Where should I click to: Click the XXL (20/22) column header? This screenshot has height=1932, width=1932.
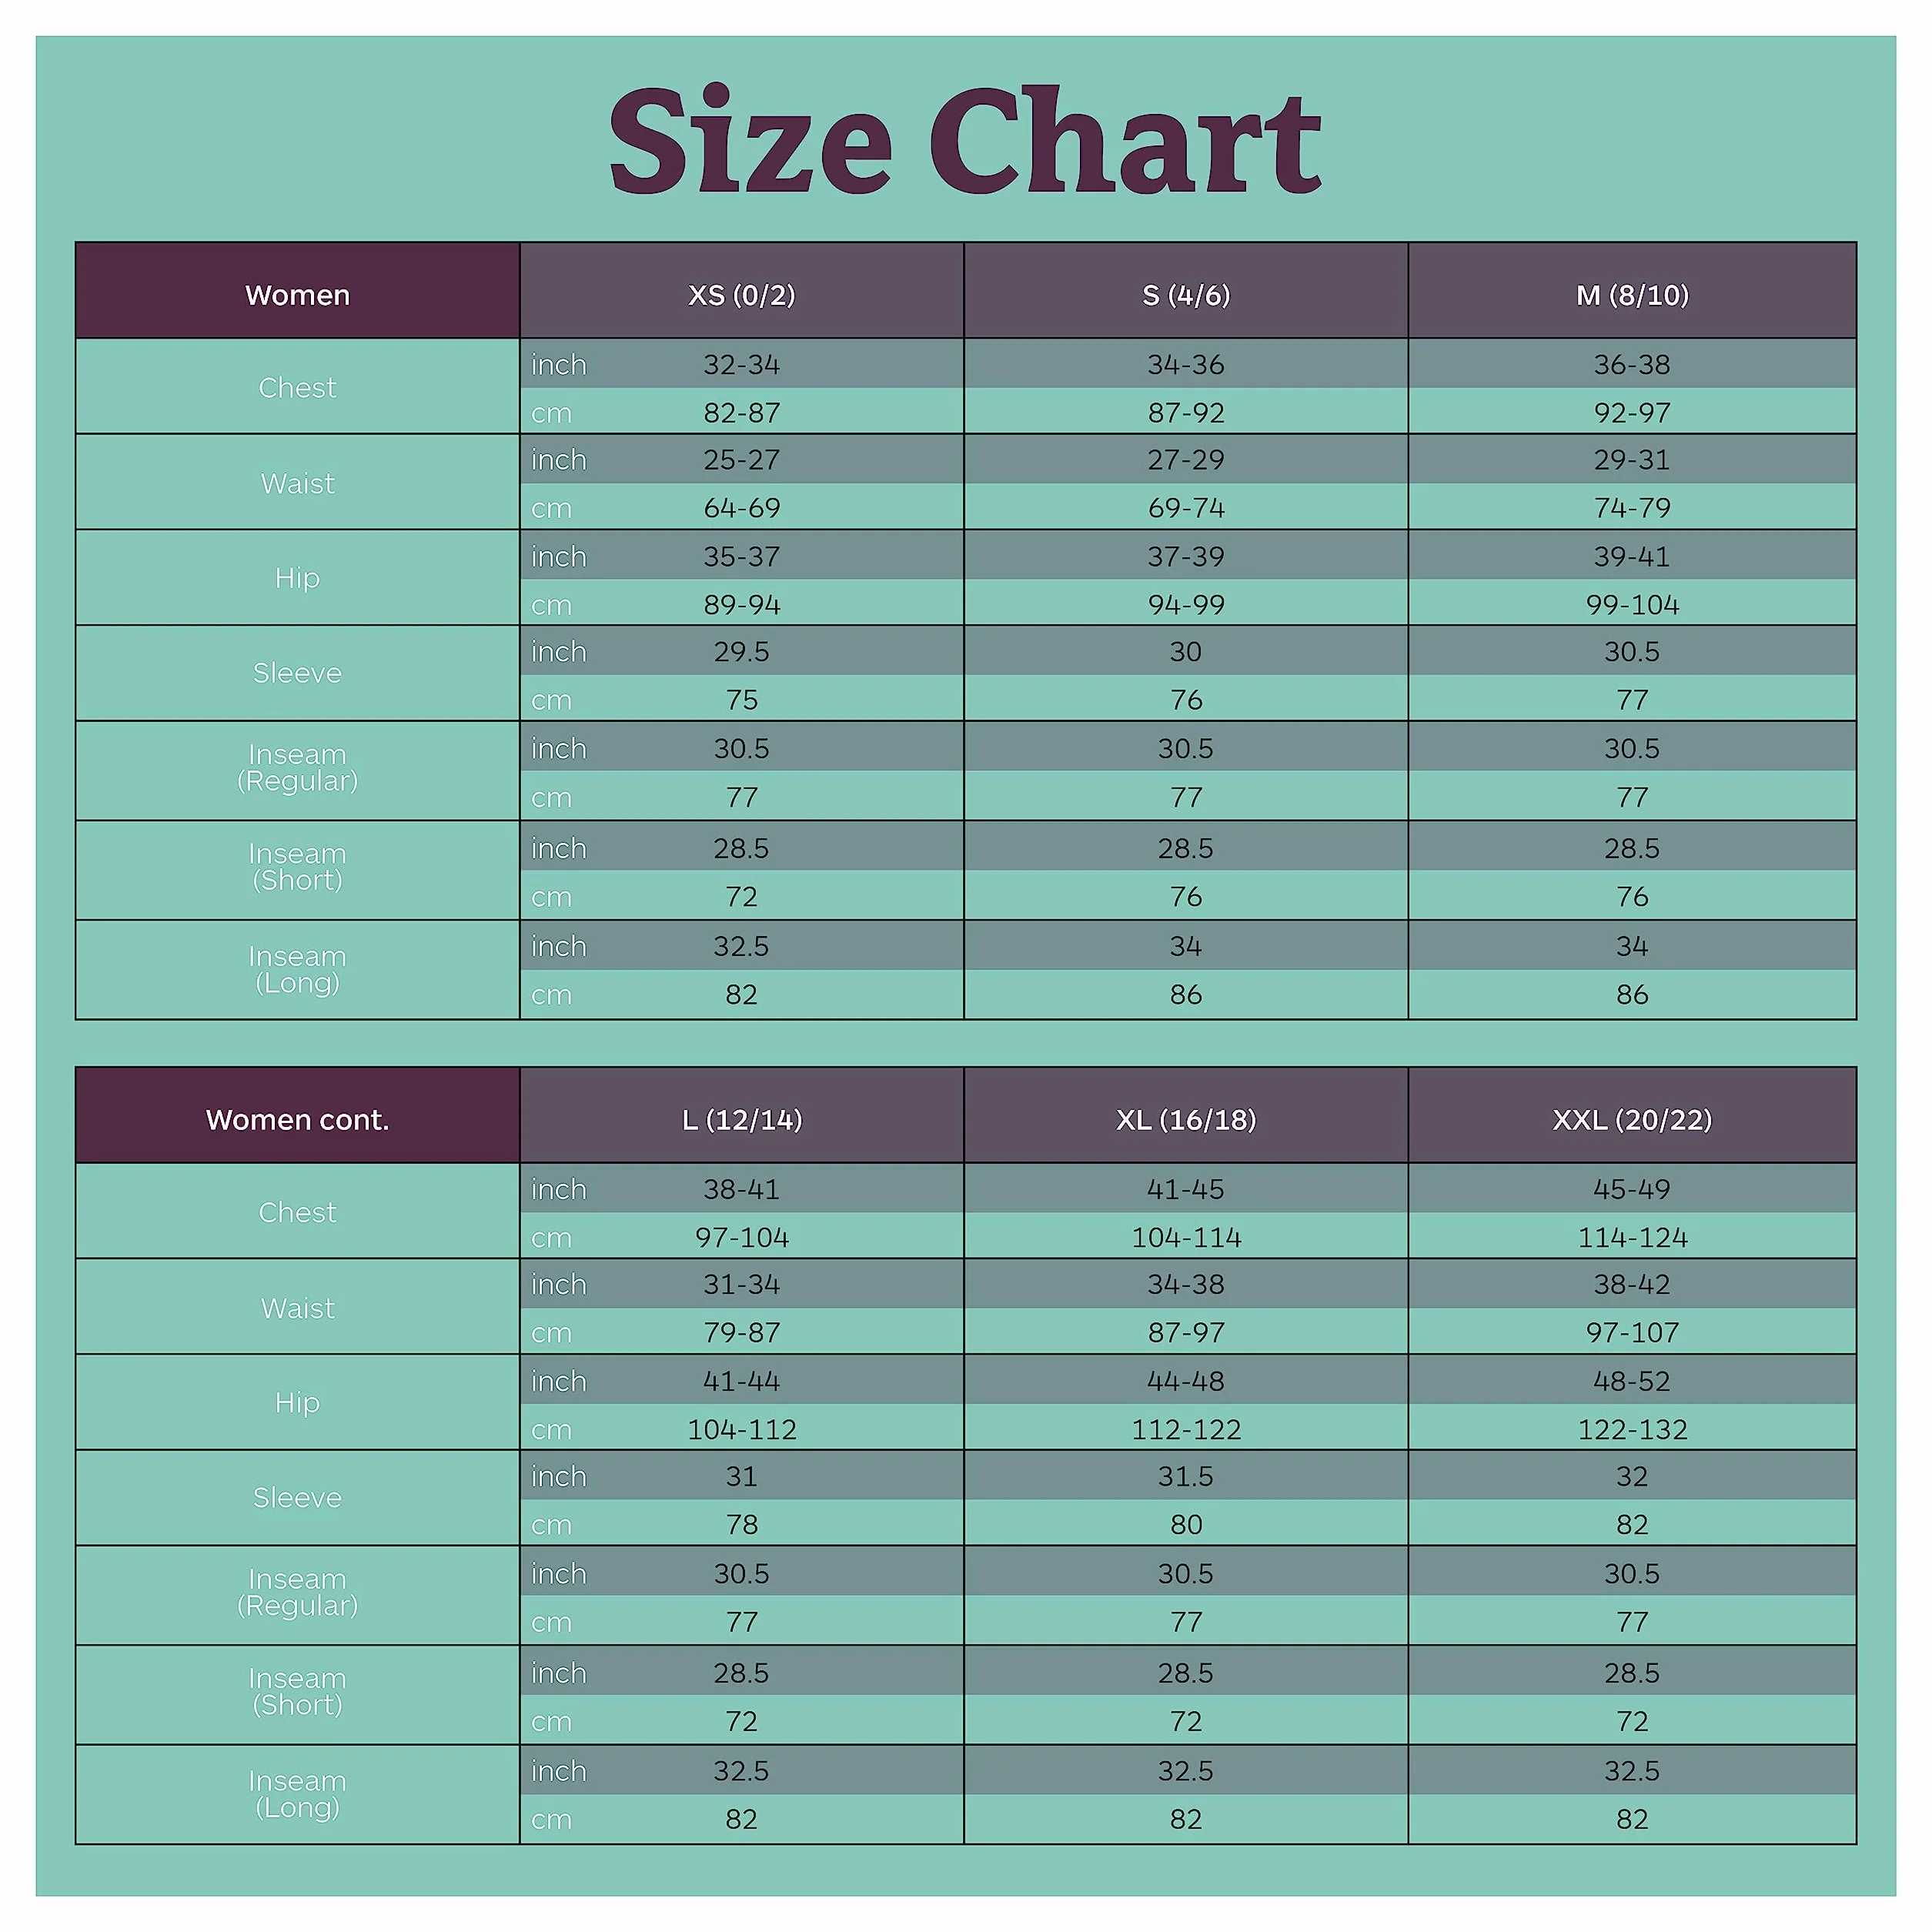pyautogui.click(x=1632, y=1115)
